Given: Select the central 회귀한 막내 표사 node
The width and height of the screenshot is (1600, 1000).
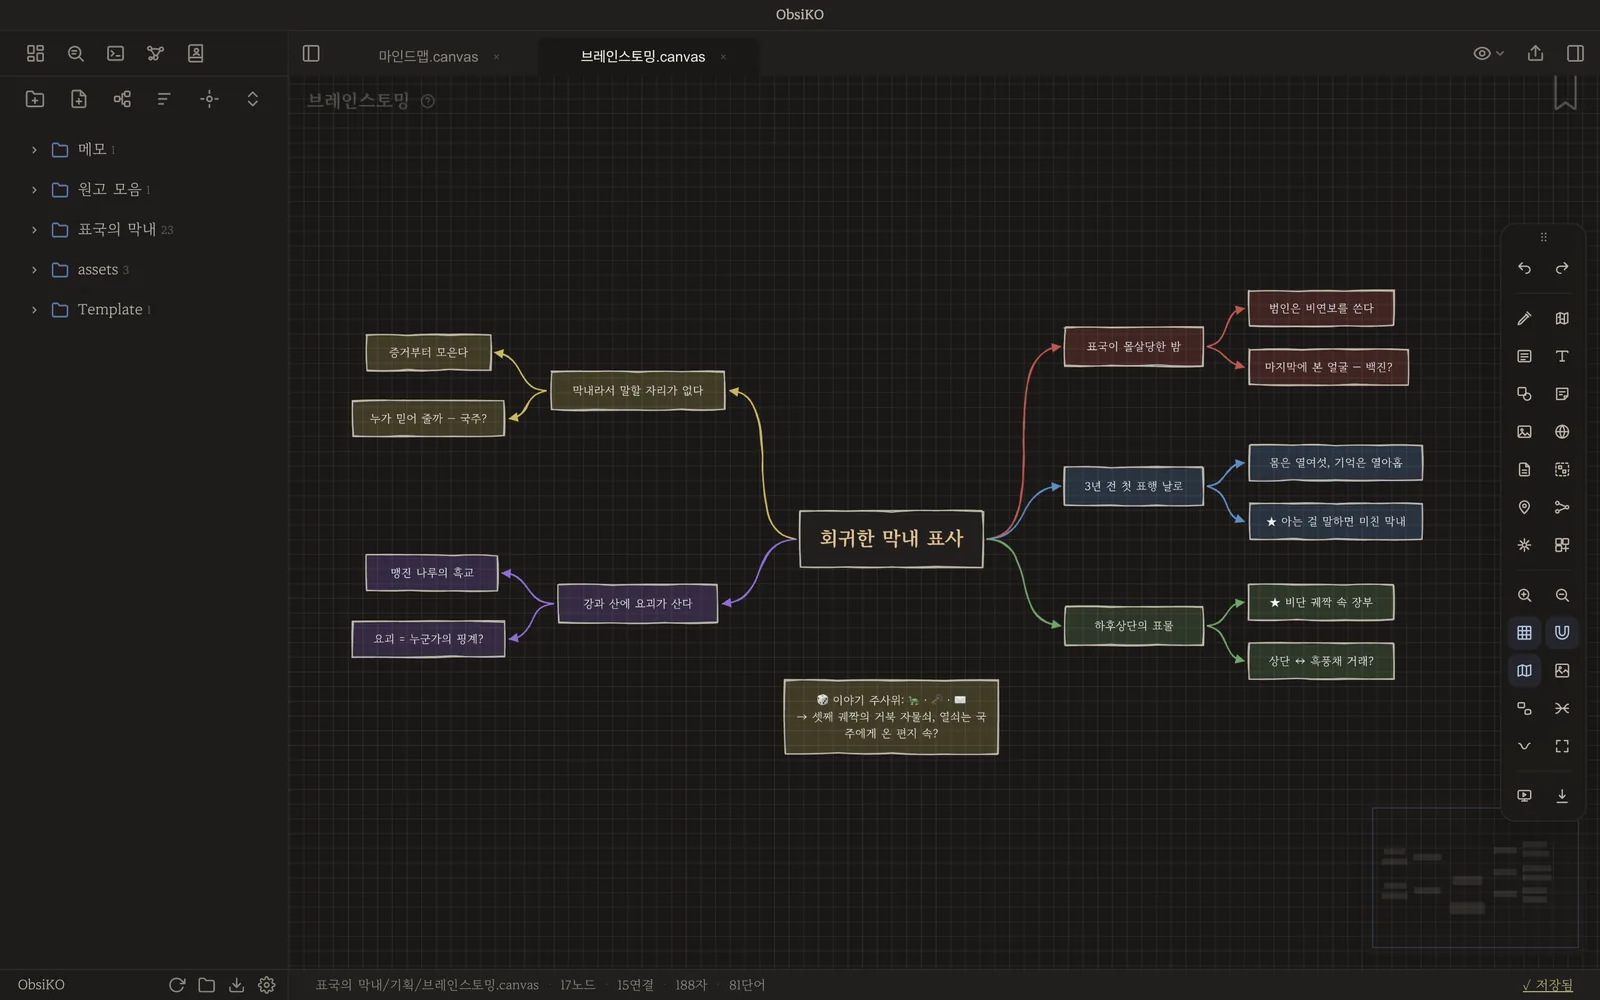Looking at the screenshot, I should click(x=891, y=538).
